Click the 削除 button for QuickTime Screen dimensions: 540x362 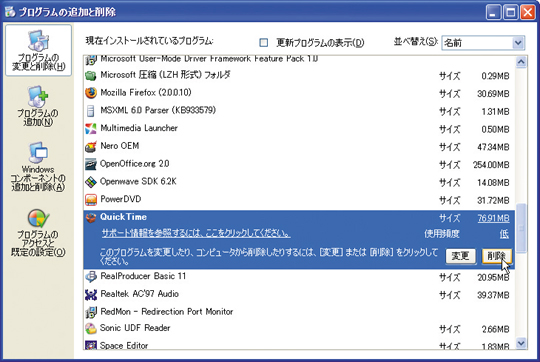pyautogui.click(x=497, y=256)
